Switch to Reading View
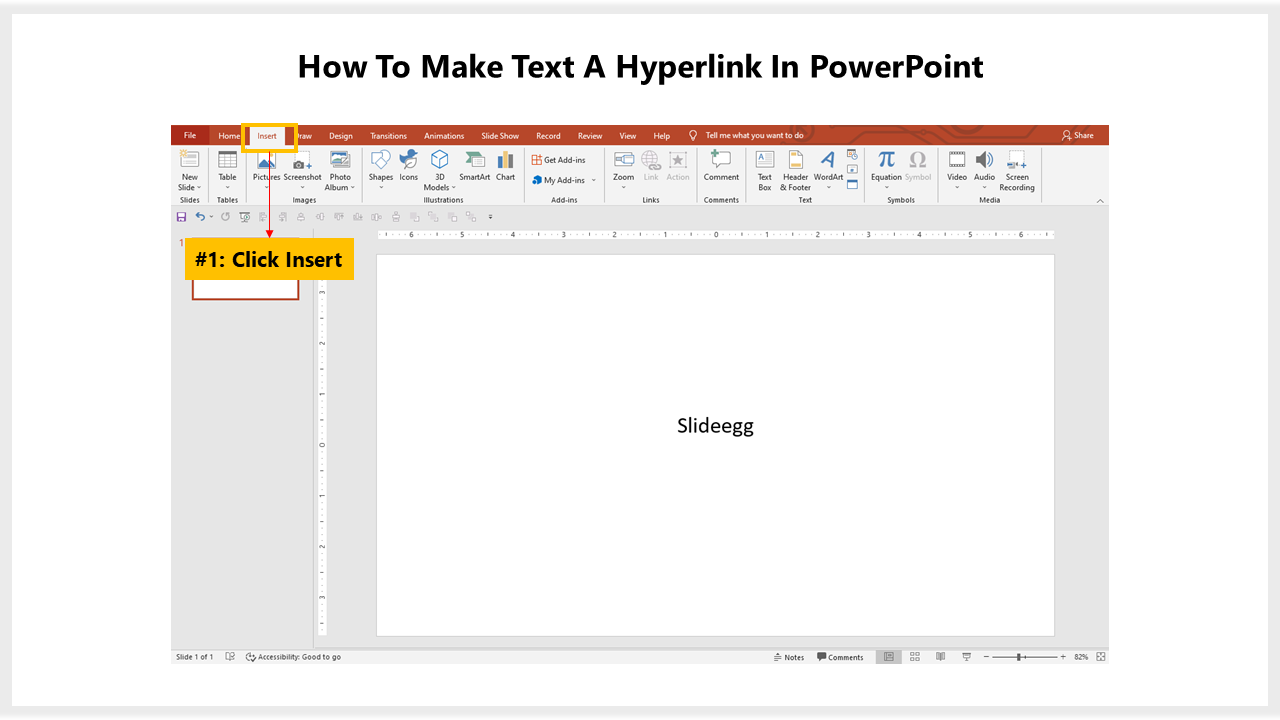Viewport: 1280px width, 720px height. tap(941, 657)
